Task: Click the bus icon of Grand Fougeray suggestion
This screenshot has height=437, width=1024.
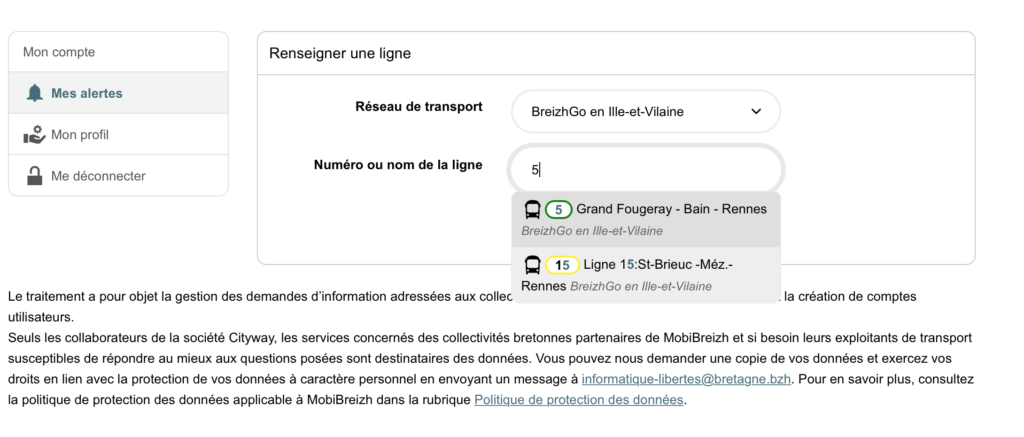Action: click(533, 210)
